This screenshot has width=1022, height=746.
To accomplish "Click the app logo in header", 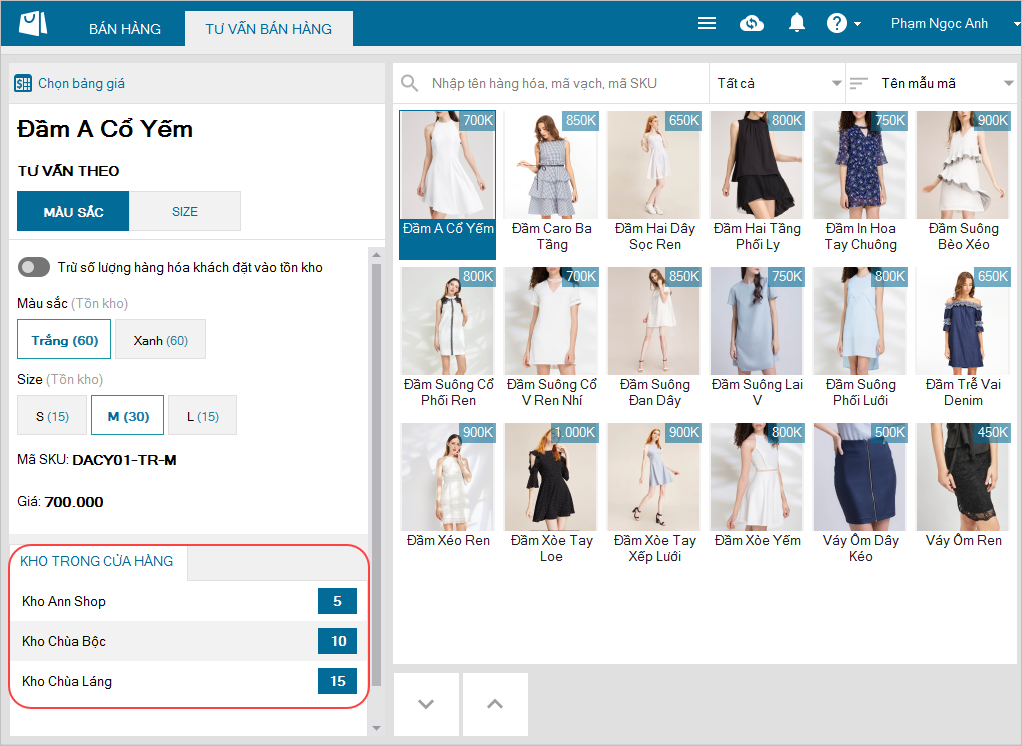I will [x=32, y=24].
